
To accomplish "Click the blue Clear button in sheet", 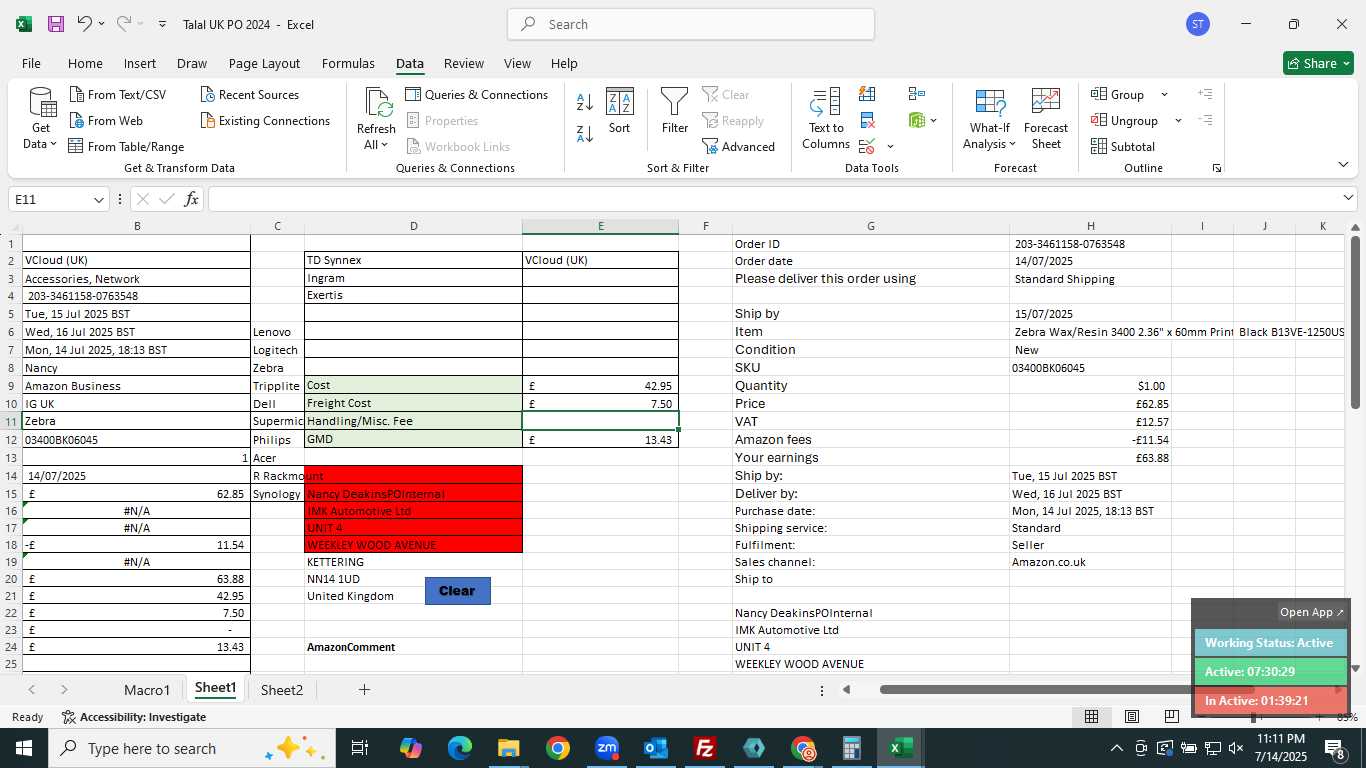I will pos(457,591).
